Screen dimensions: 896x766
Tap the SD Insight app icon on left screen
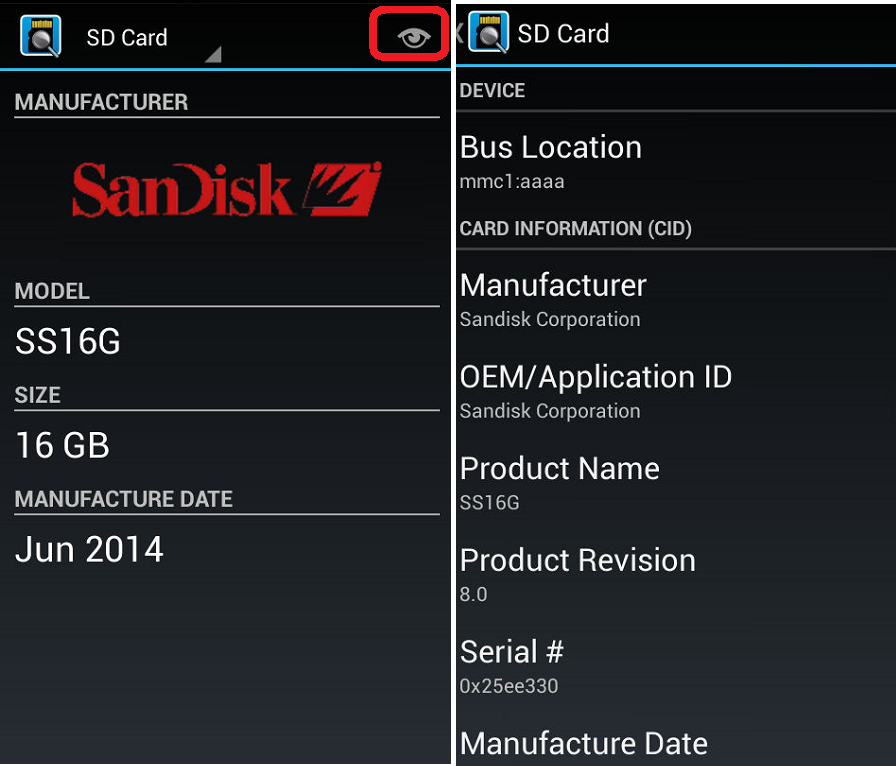[38, 32]
